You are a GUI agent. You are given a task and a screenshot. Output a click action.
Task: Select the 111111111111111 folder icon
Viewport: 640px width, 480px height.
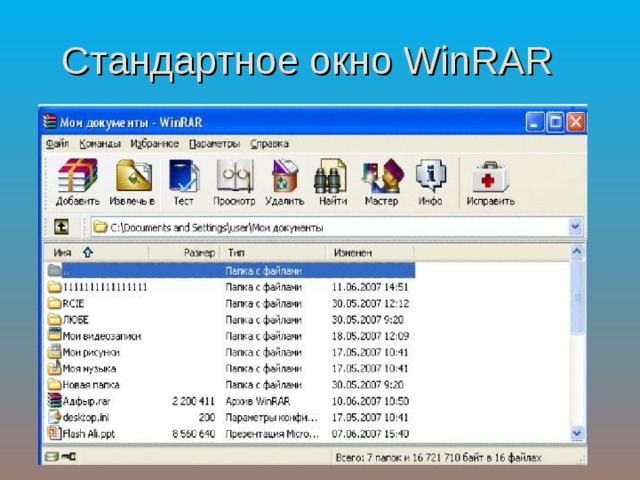coord(54,287)
